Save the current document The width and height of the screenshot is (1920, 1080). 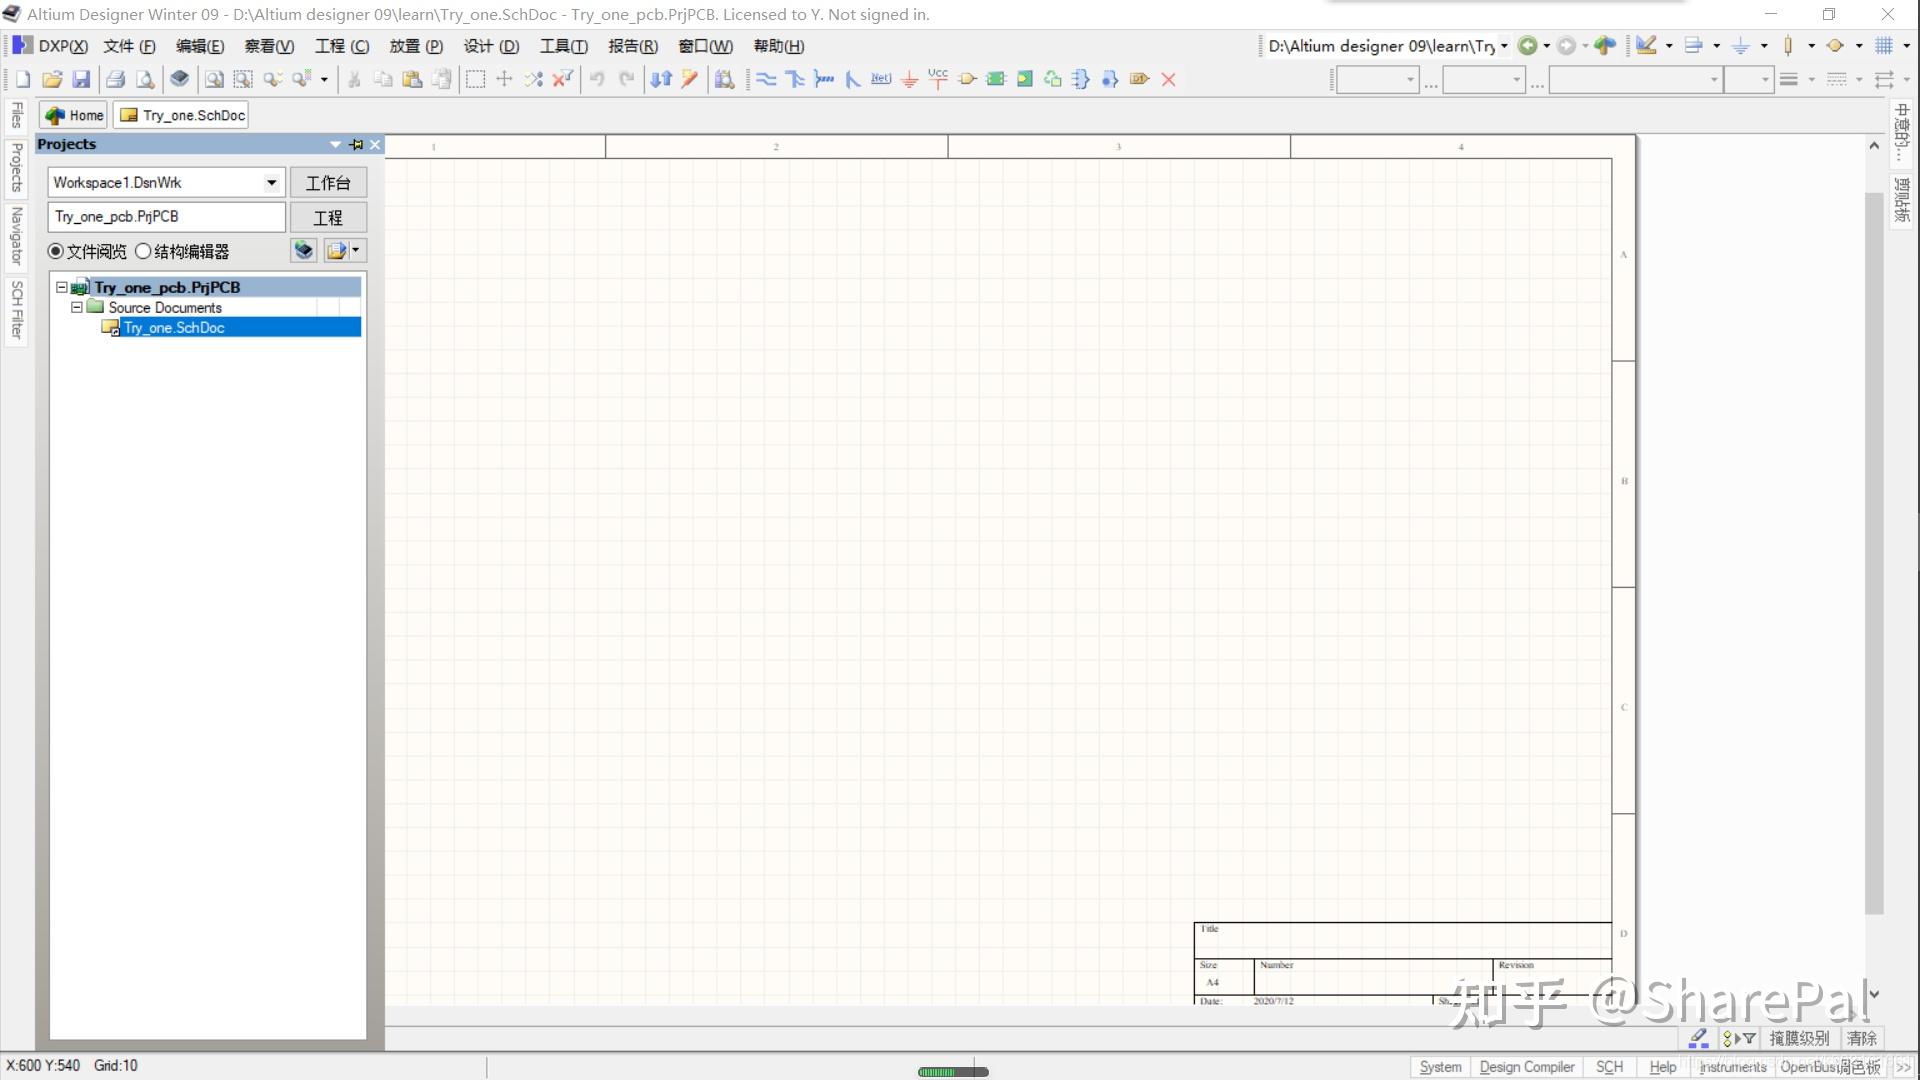pyautogui.click(x=82, y=79)
